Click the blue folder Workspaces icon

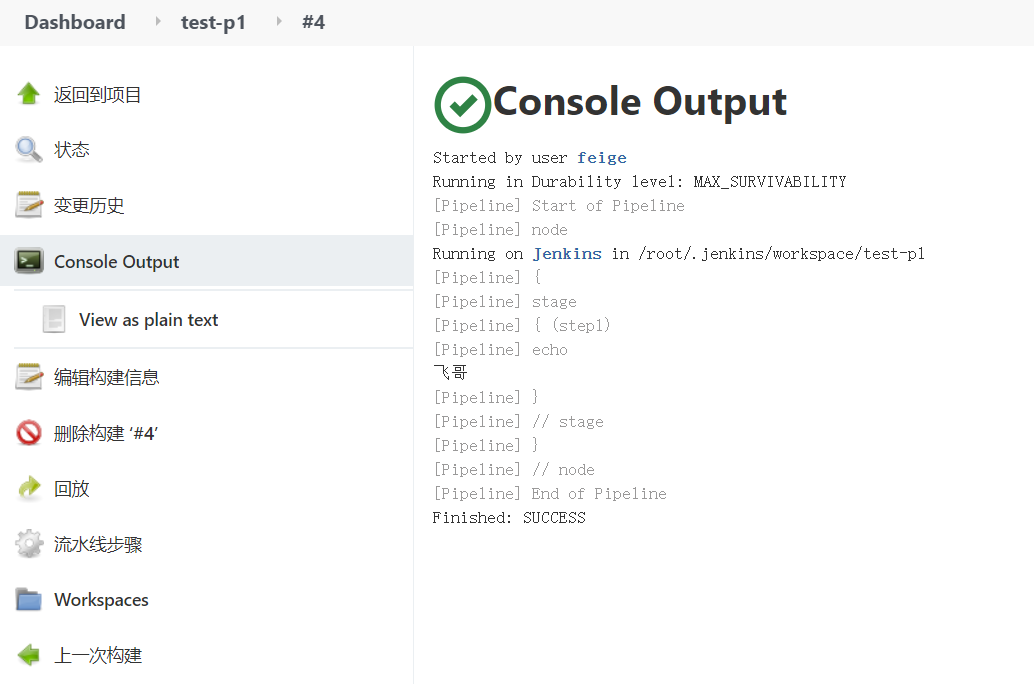click(x=29, y=600)
